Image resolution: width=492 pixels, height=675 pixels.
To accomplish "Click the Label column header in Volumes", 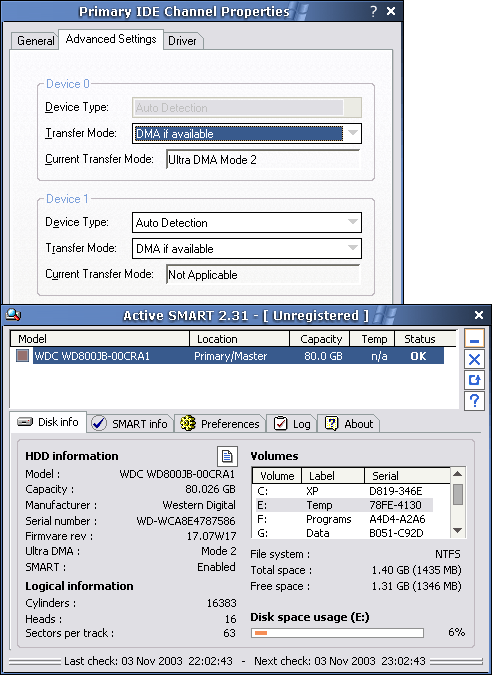I will (x=333, y=476).
